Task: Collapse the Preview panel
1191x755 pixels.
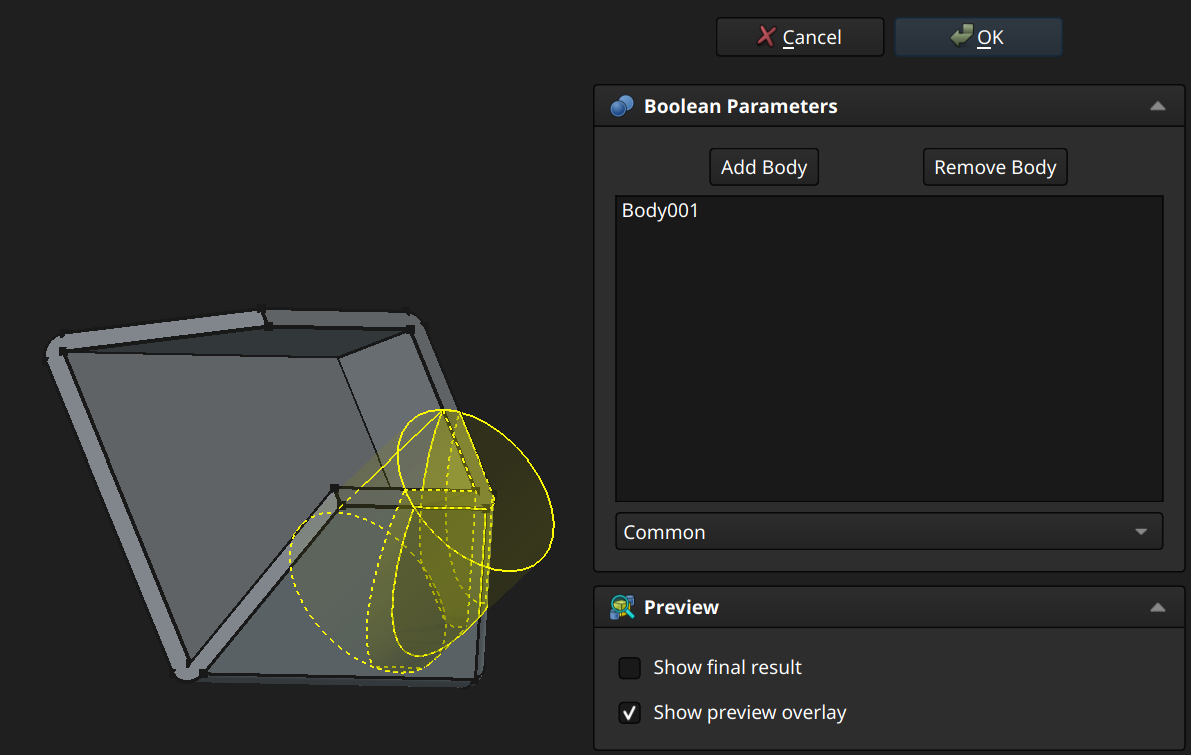Action: tap(1158, 608)
